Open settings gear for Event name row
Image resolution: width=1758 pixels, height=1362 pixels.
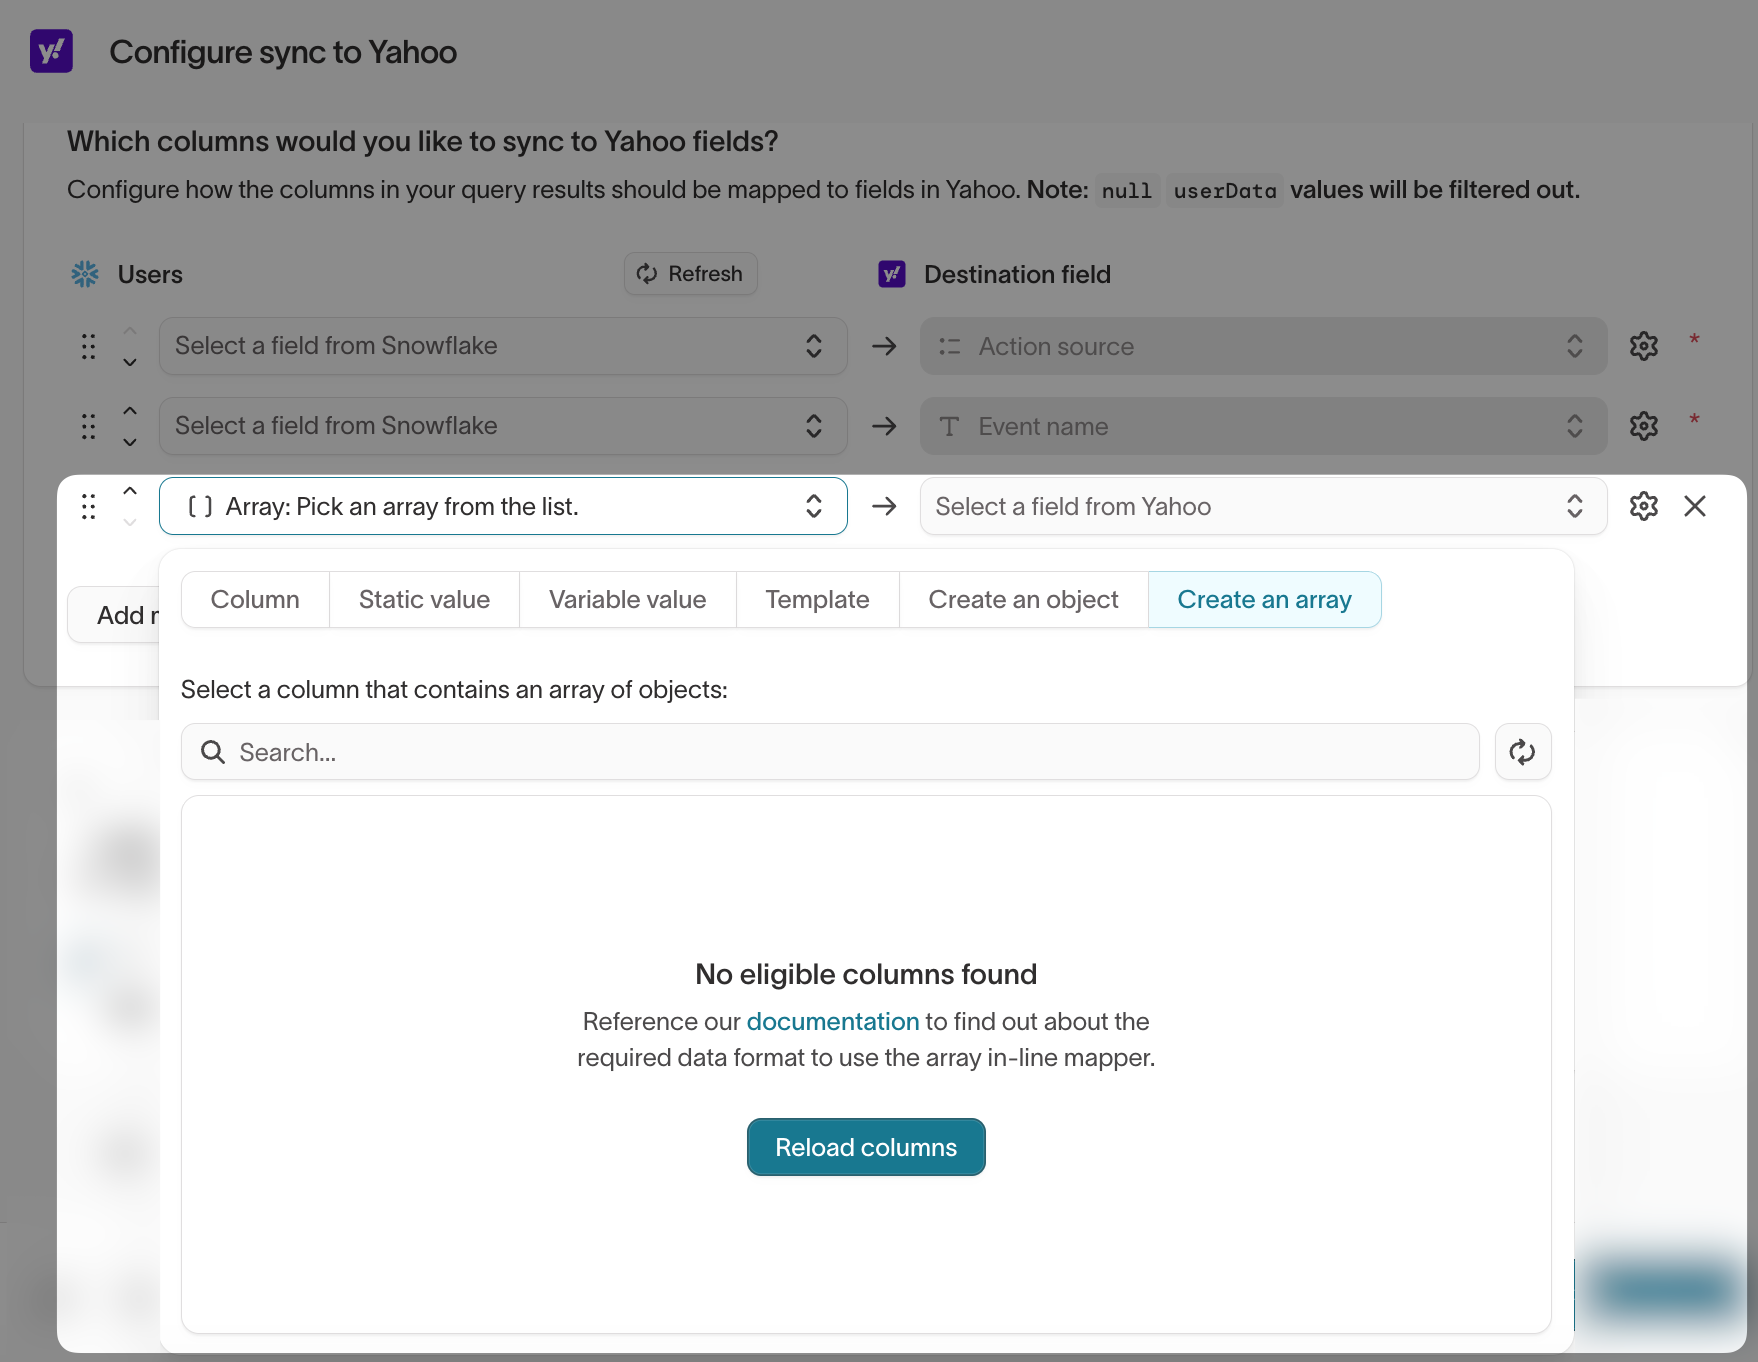pos(1644,426)
